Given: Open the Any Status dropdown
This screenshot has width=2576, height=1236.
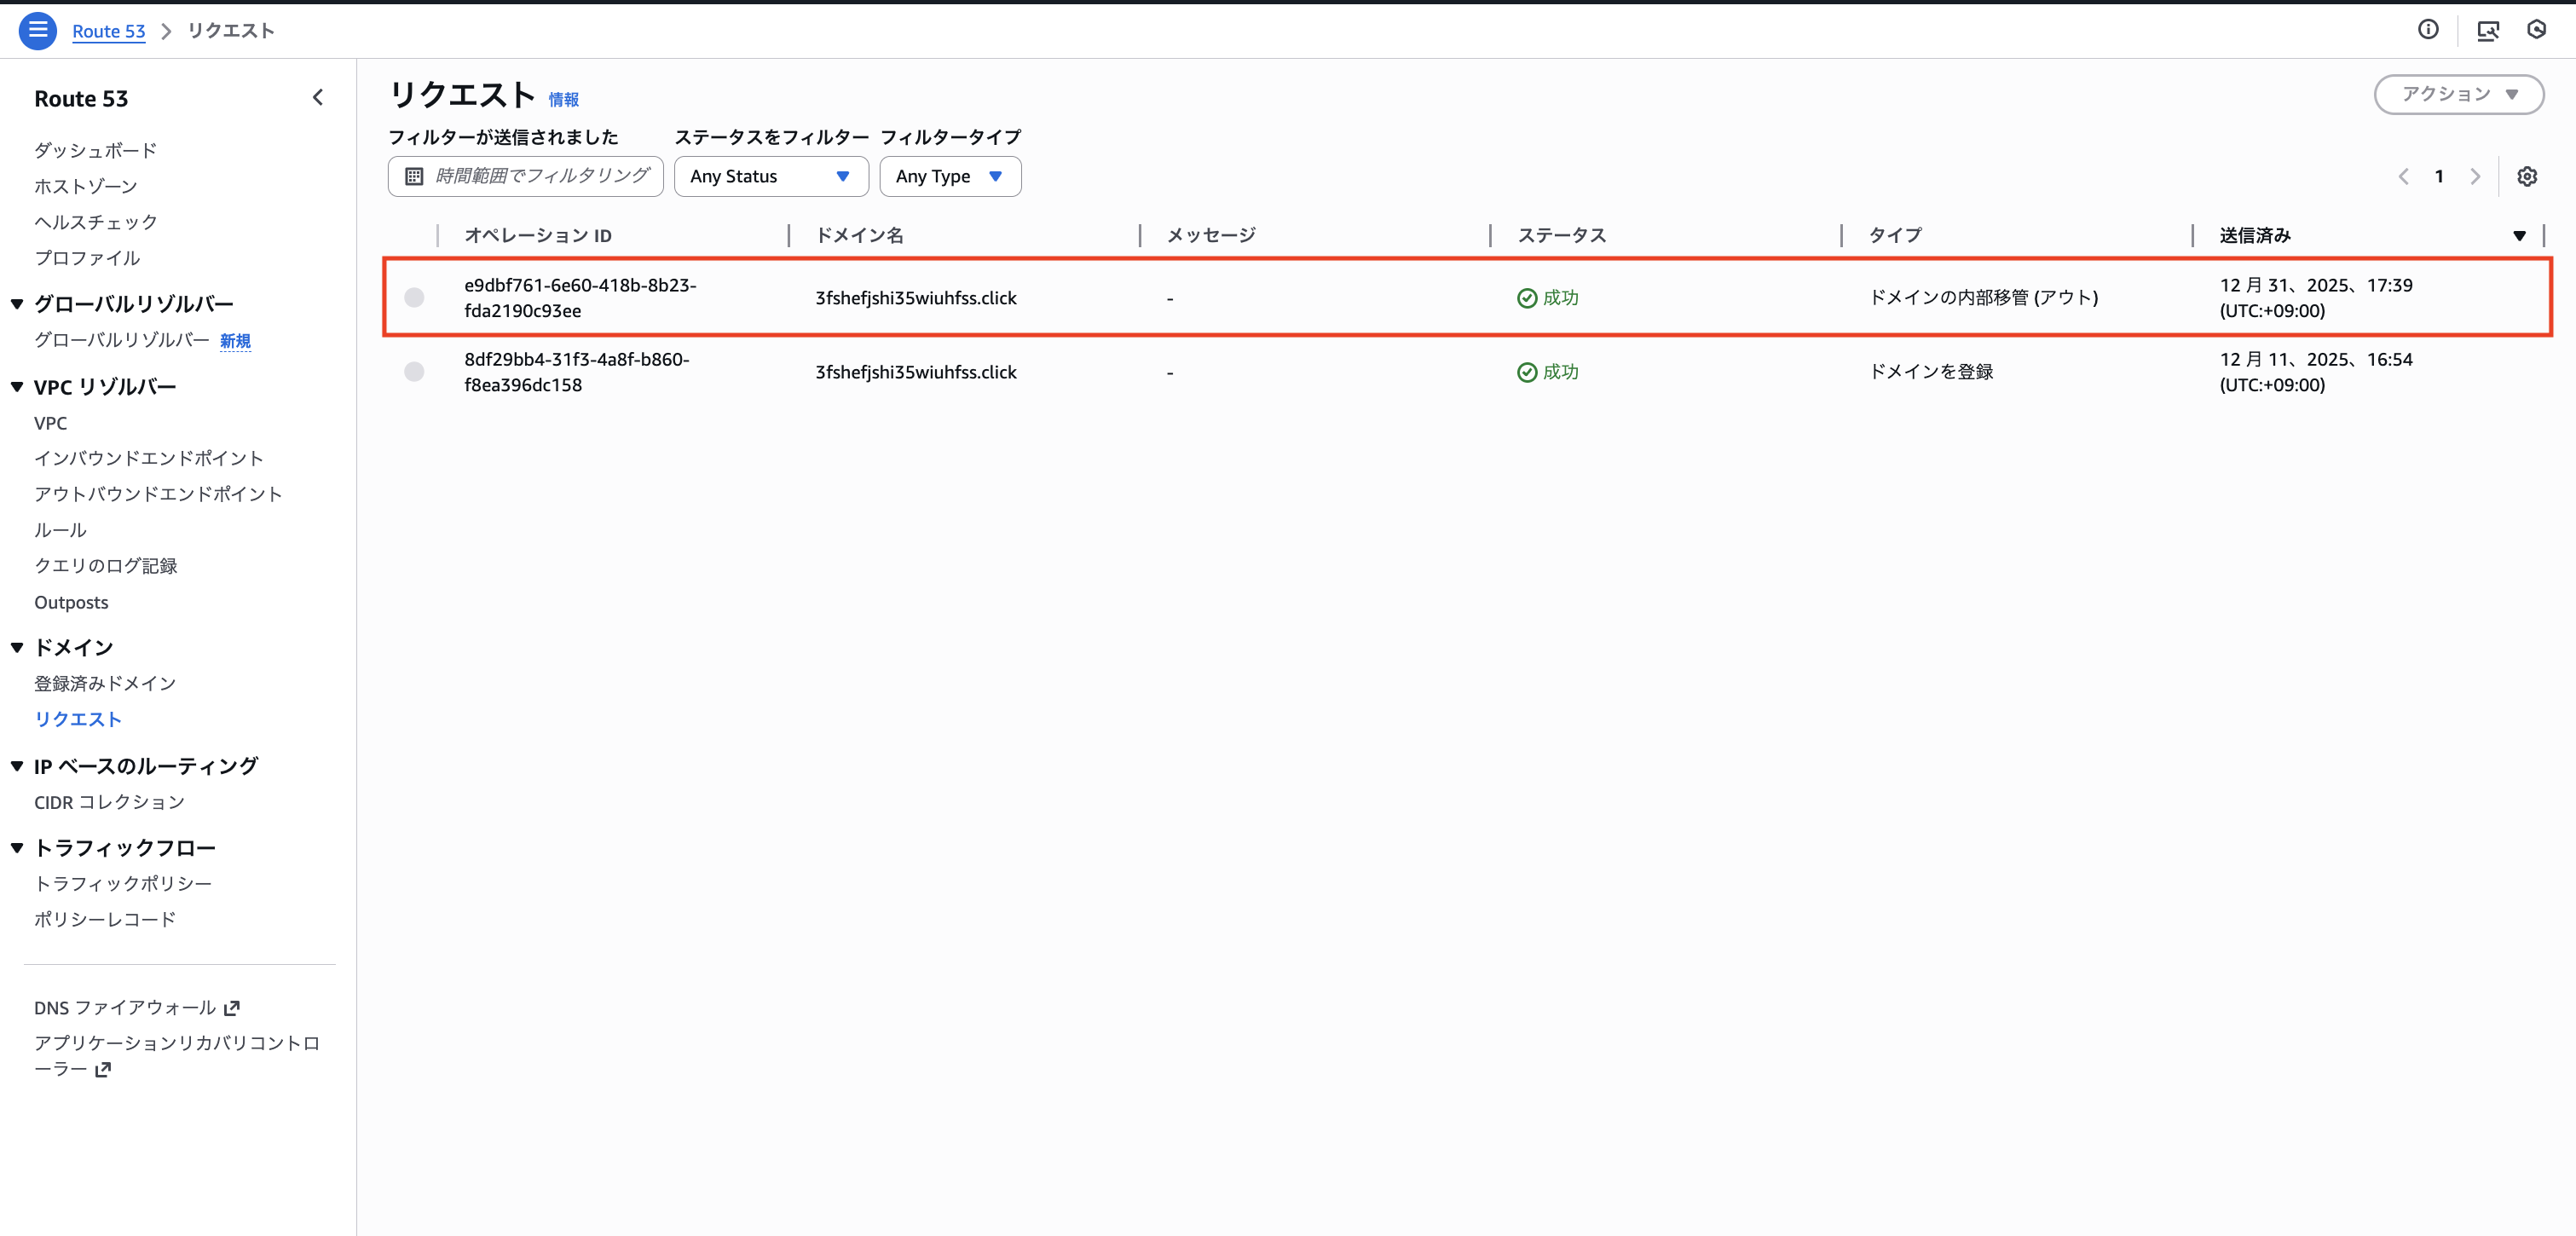Looking at the screenshot, I should [770, 176].
